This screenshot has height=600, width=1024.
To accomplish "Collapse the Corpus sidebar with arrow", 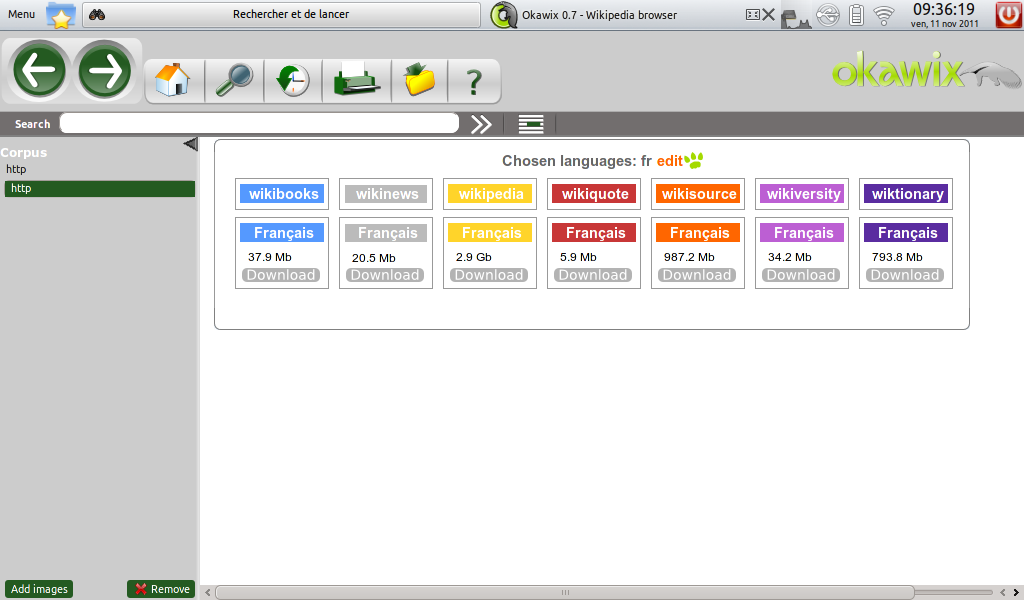I will tap(191, 145).
